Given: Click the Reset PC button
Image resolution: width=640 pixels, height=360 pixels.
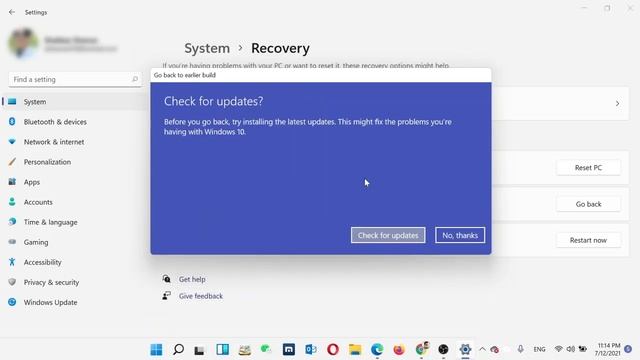Looking at the screenshot, I should point(588,168).
